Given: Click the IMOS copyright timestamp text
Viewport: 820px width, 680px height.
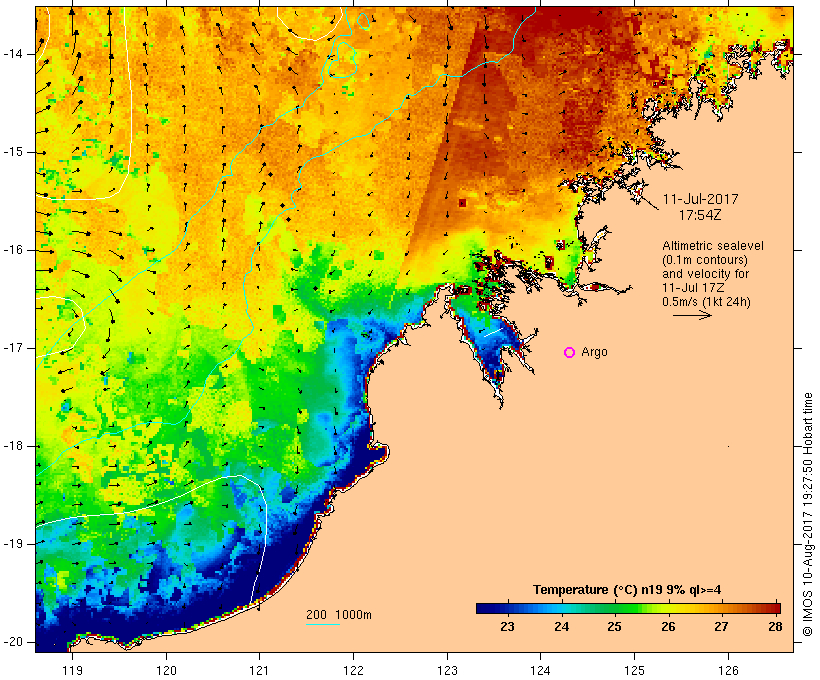Looking at the screenshot, I should [808, 515].
